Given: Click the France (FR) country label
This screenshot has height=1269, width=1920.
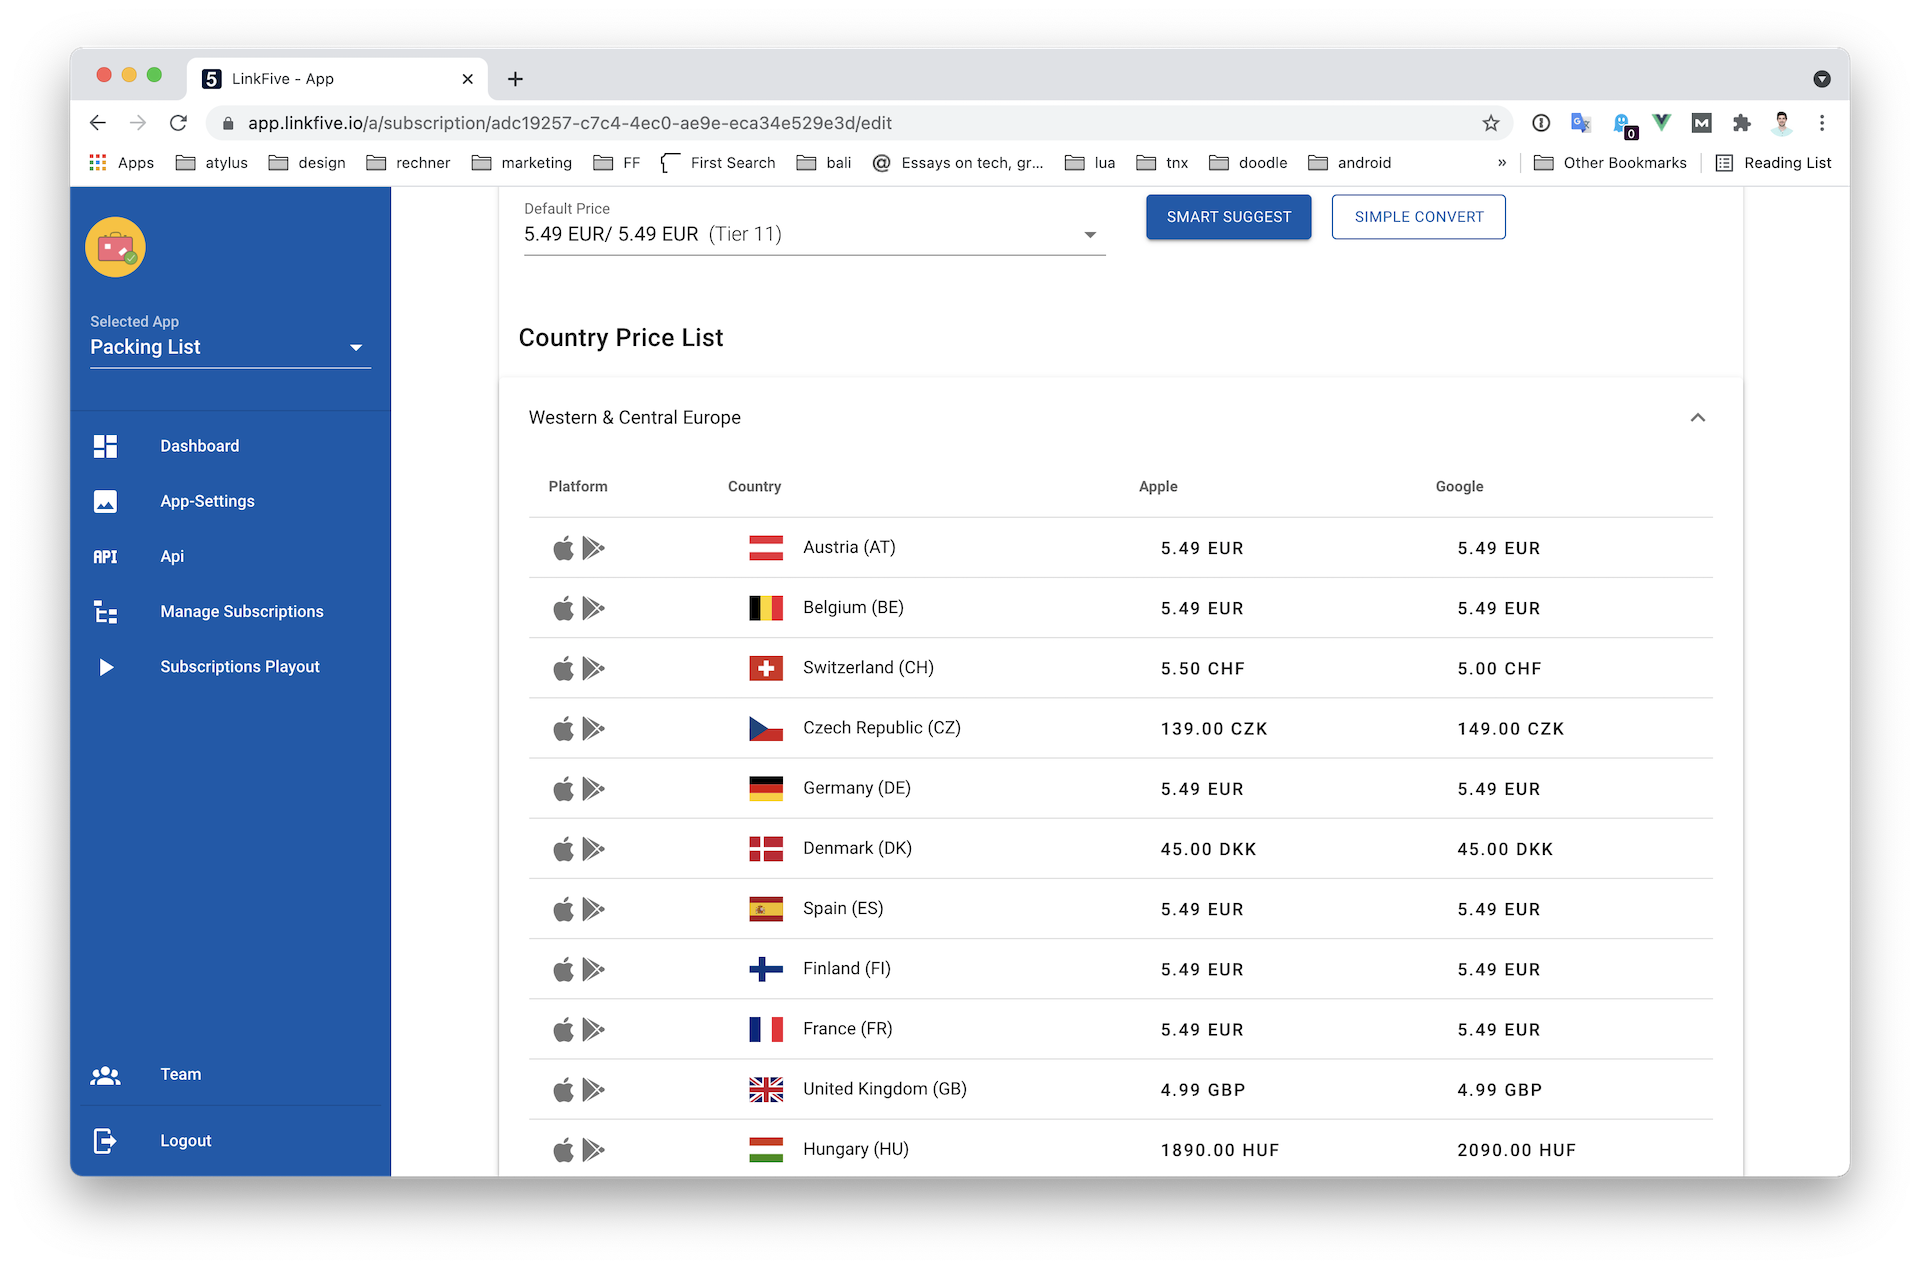Looking at the screenshot, I should tap(848, 1029).
